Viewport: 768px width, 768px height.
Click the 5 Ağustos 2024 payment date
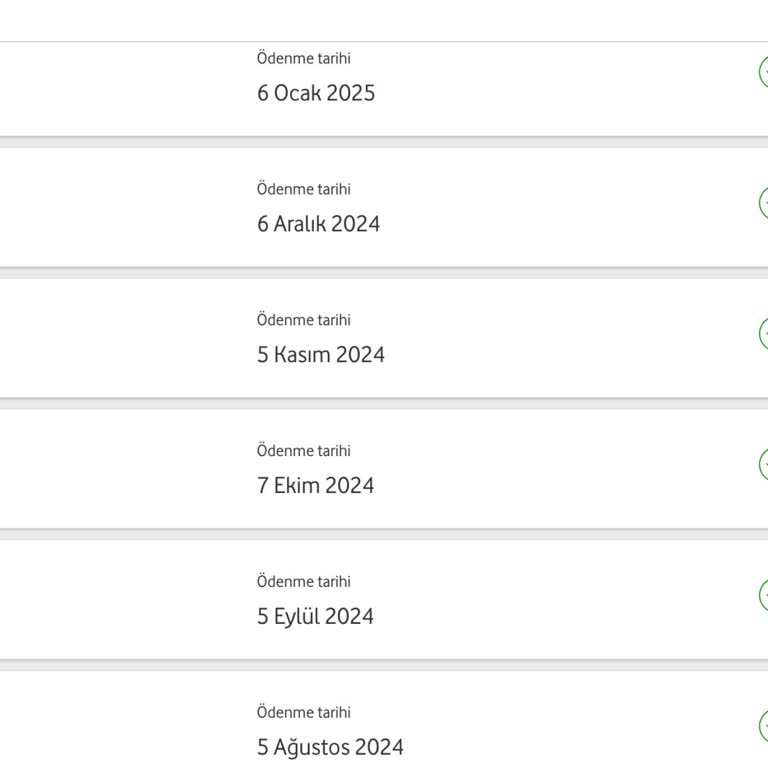[x=330, y=748]
